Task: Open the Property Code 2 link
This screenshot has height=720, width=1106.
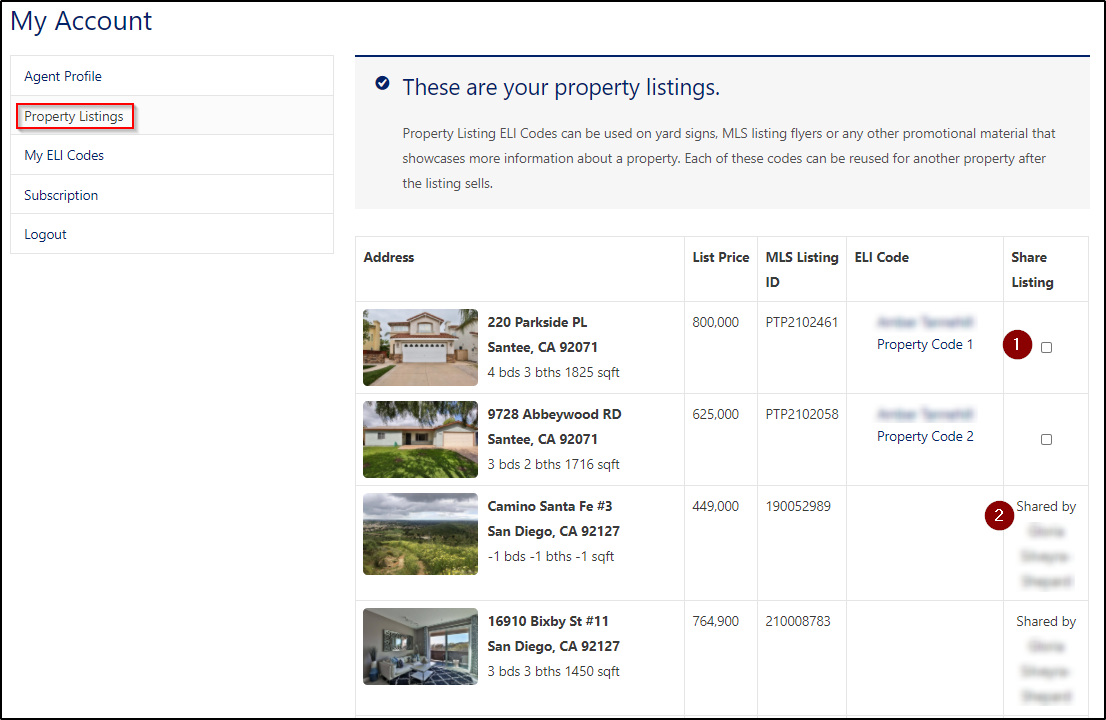Action: point(925,436)
